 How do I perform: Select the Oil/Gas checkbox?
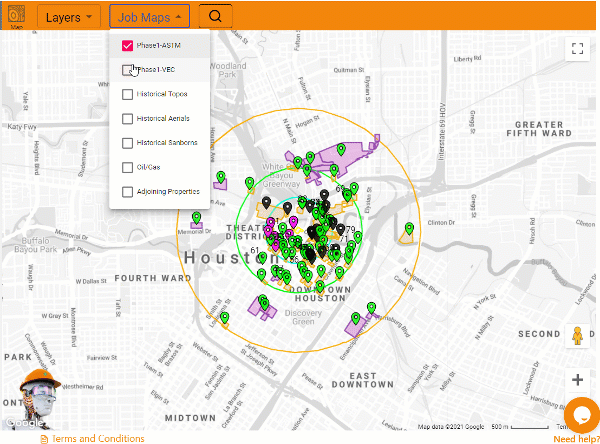(127, 167)
